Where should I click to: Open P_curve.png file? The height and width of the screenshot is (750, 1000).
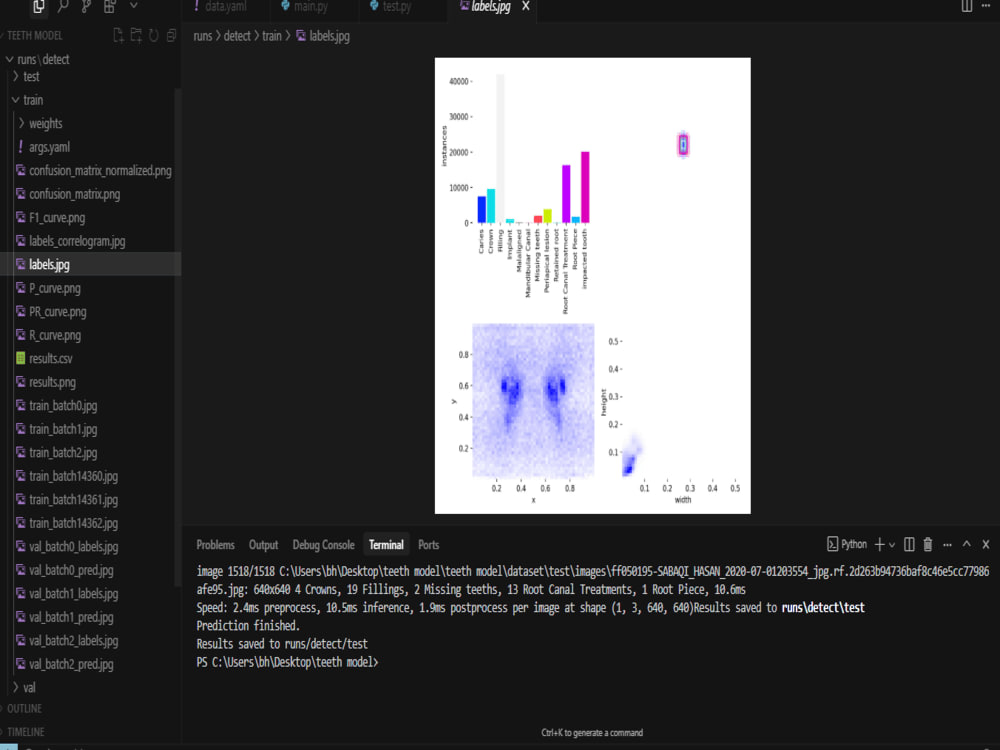pos(55,288)
